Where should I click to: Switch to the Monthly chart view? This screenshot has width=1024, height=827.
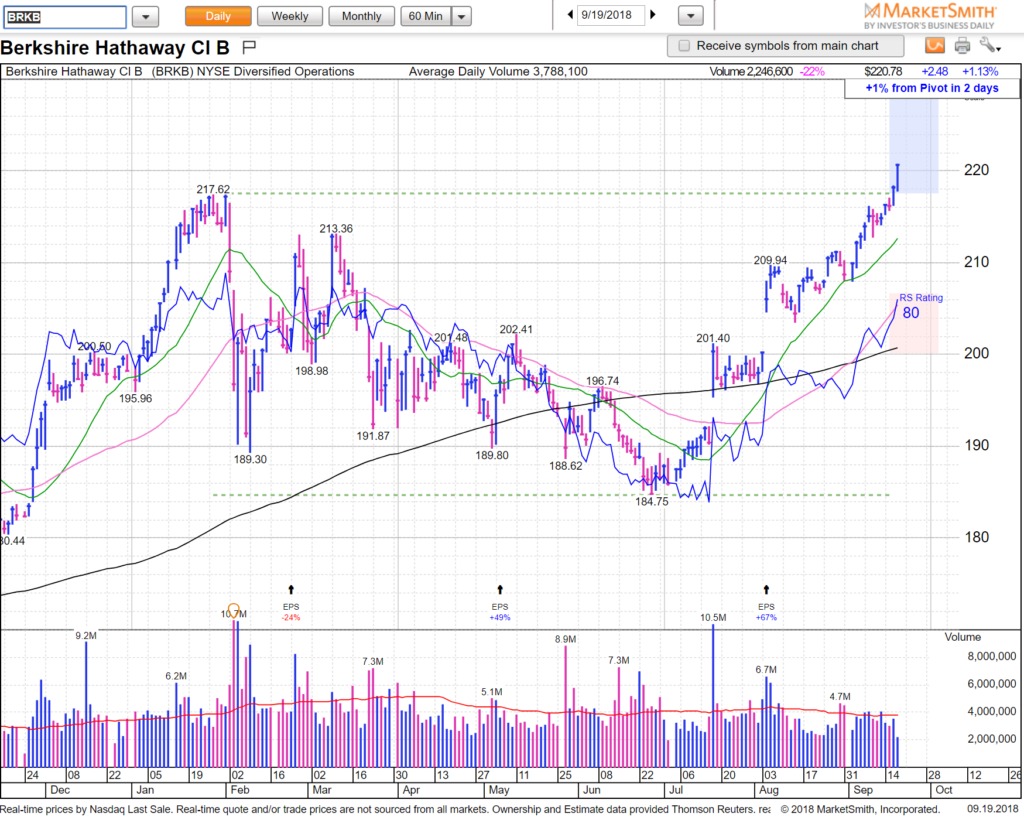pyautogui.click(x=361, y=16)
